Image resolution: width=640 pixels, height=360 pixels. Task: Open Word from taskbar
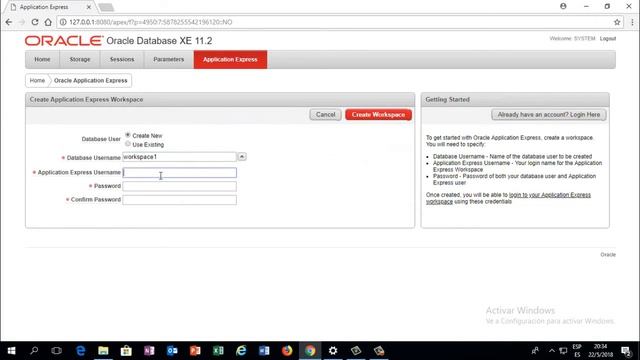click(x=264, y=351)
